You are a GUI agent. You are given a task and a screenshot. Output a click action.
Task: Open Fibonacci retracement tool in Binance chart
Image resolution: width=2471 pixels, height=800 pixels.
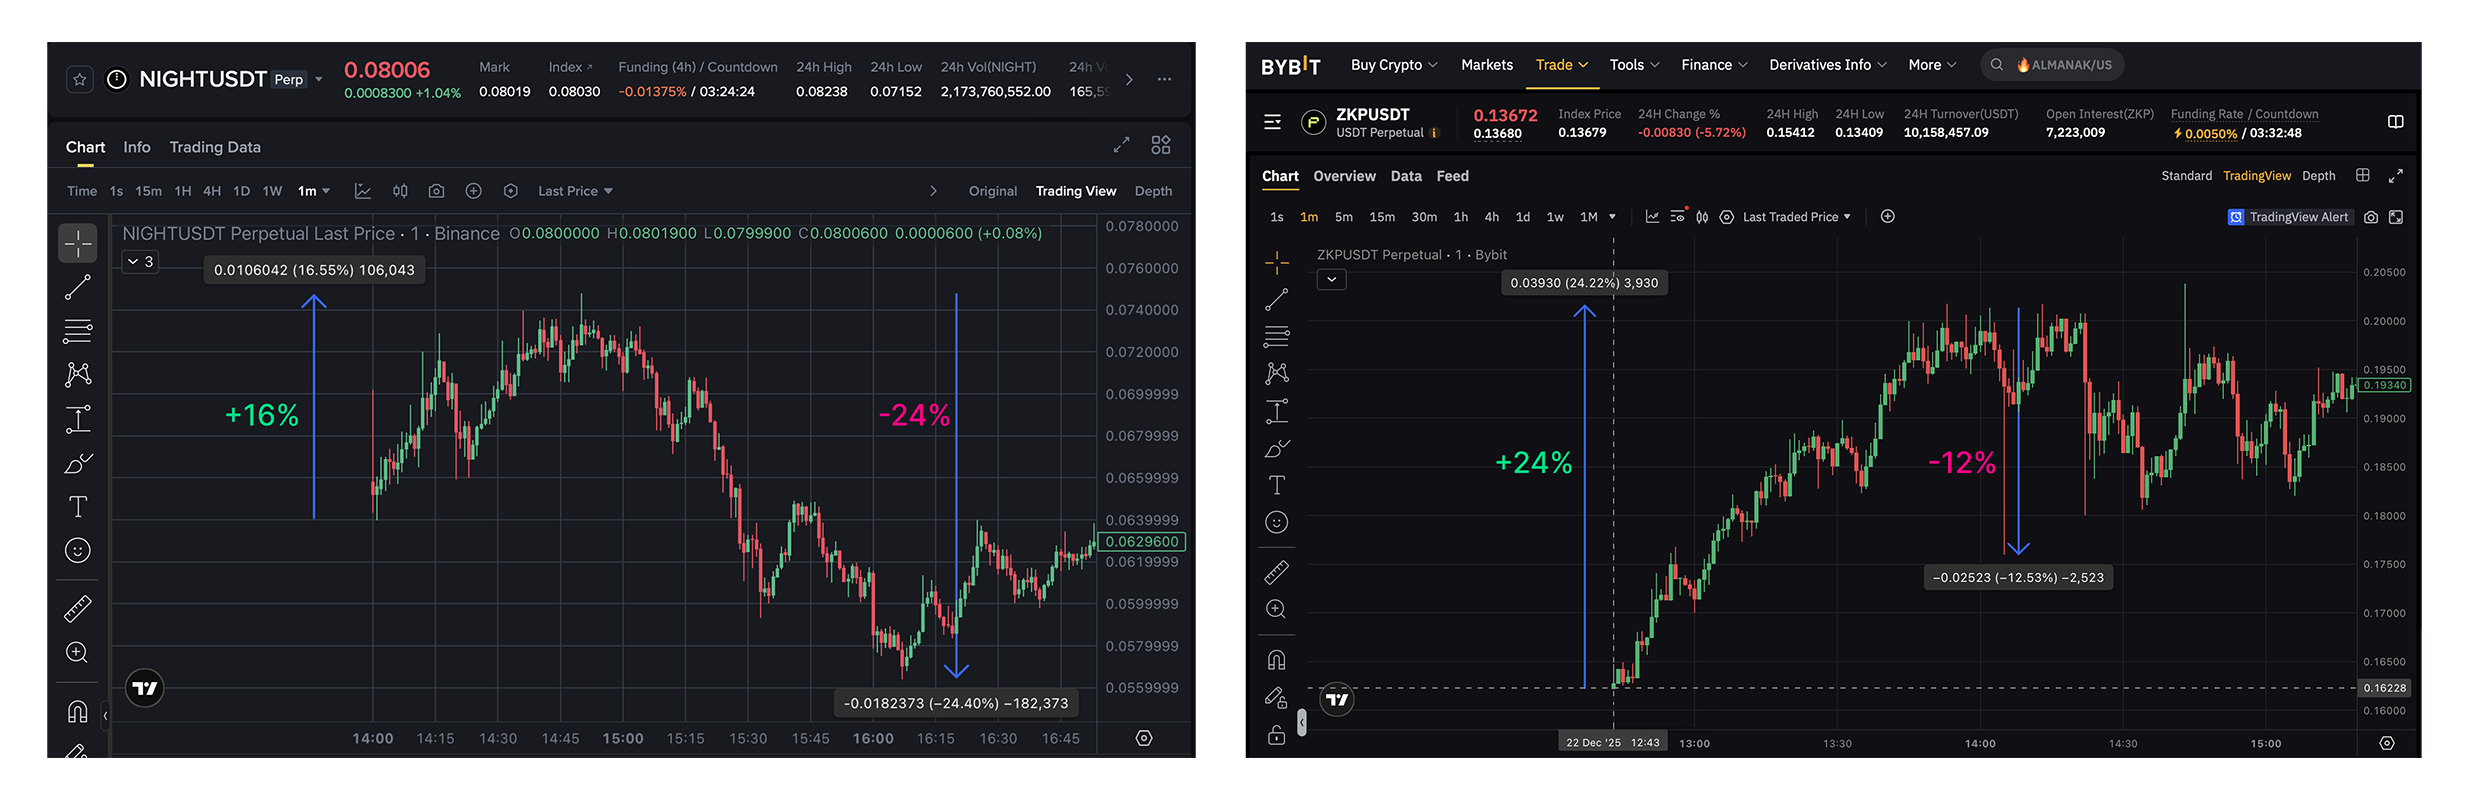(78, 331)
